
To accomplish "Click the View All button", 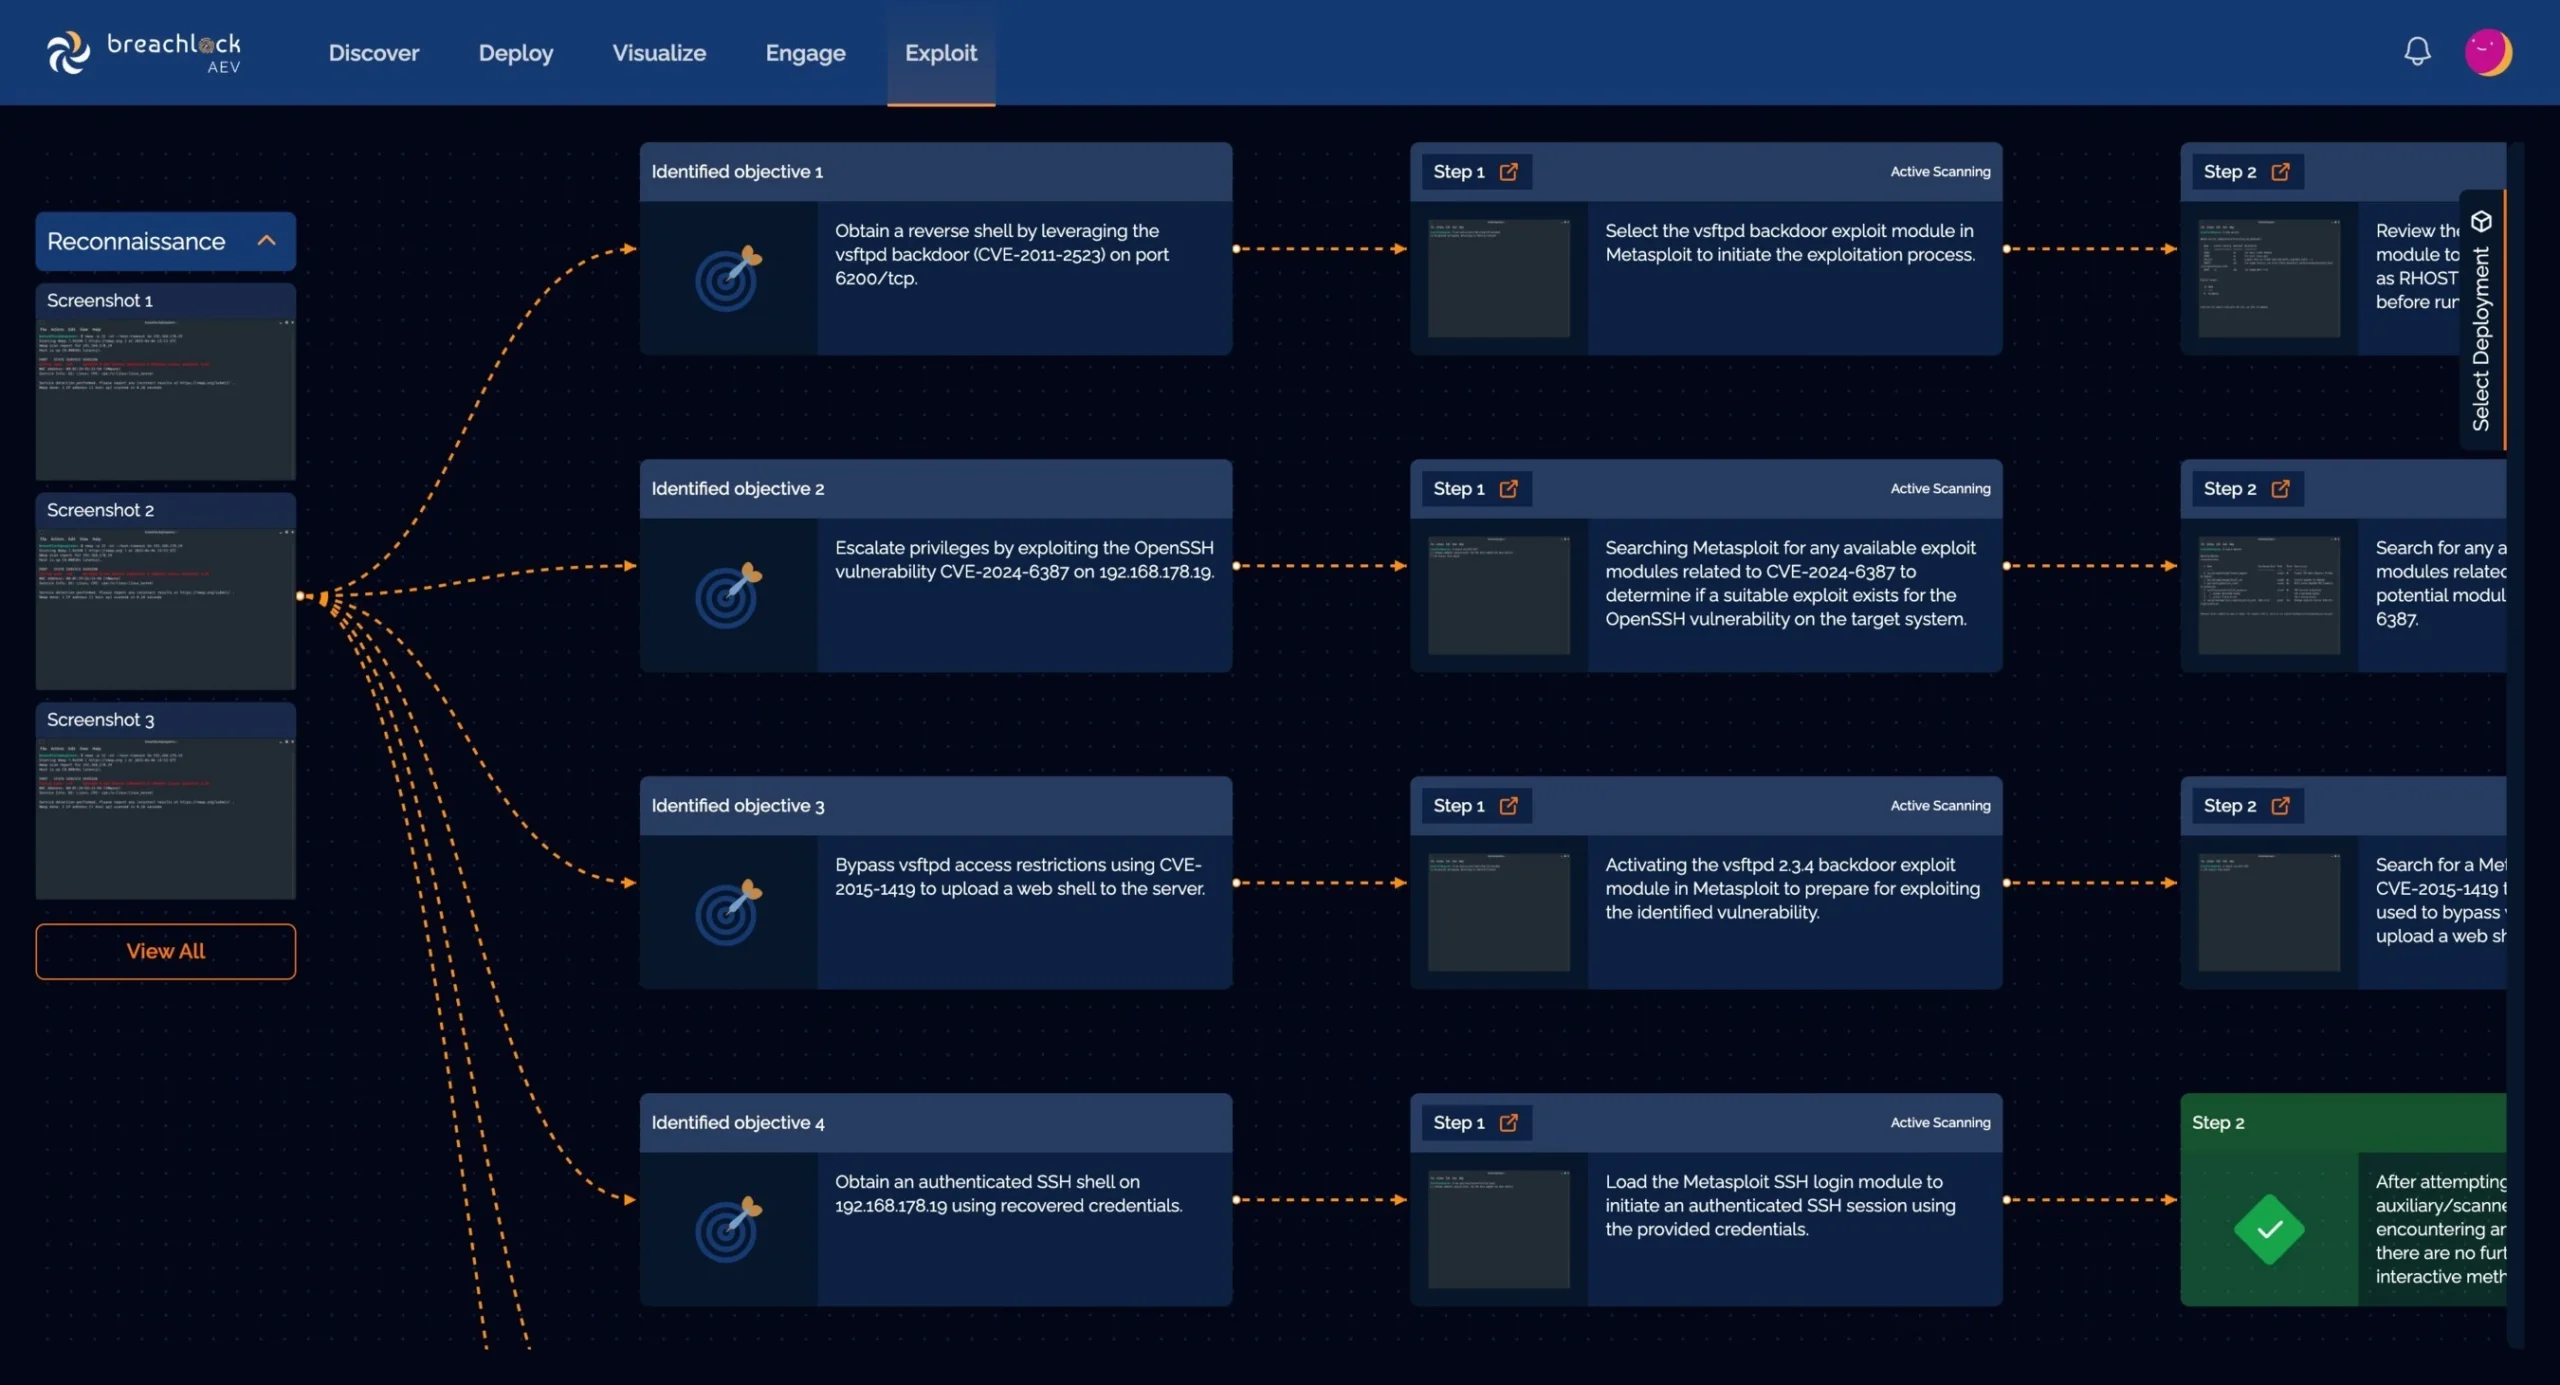I will click(x=165, y=951).
